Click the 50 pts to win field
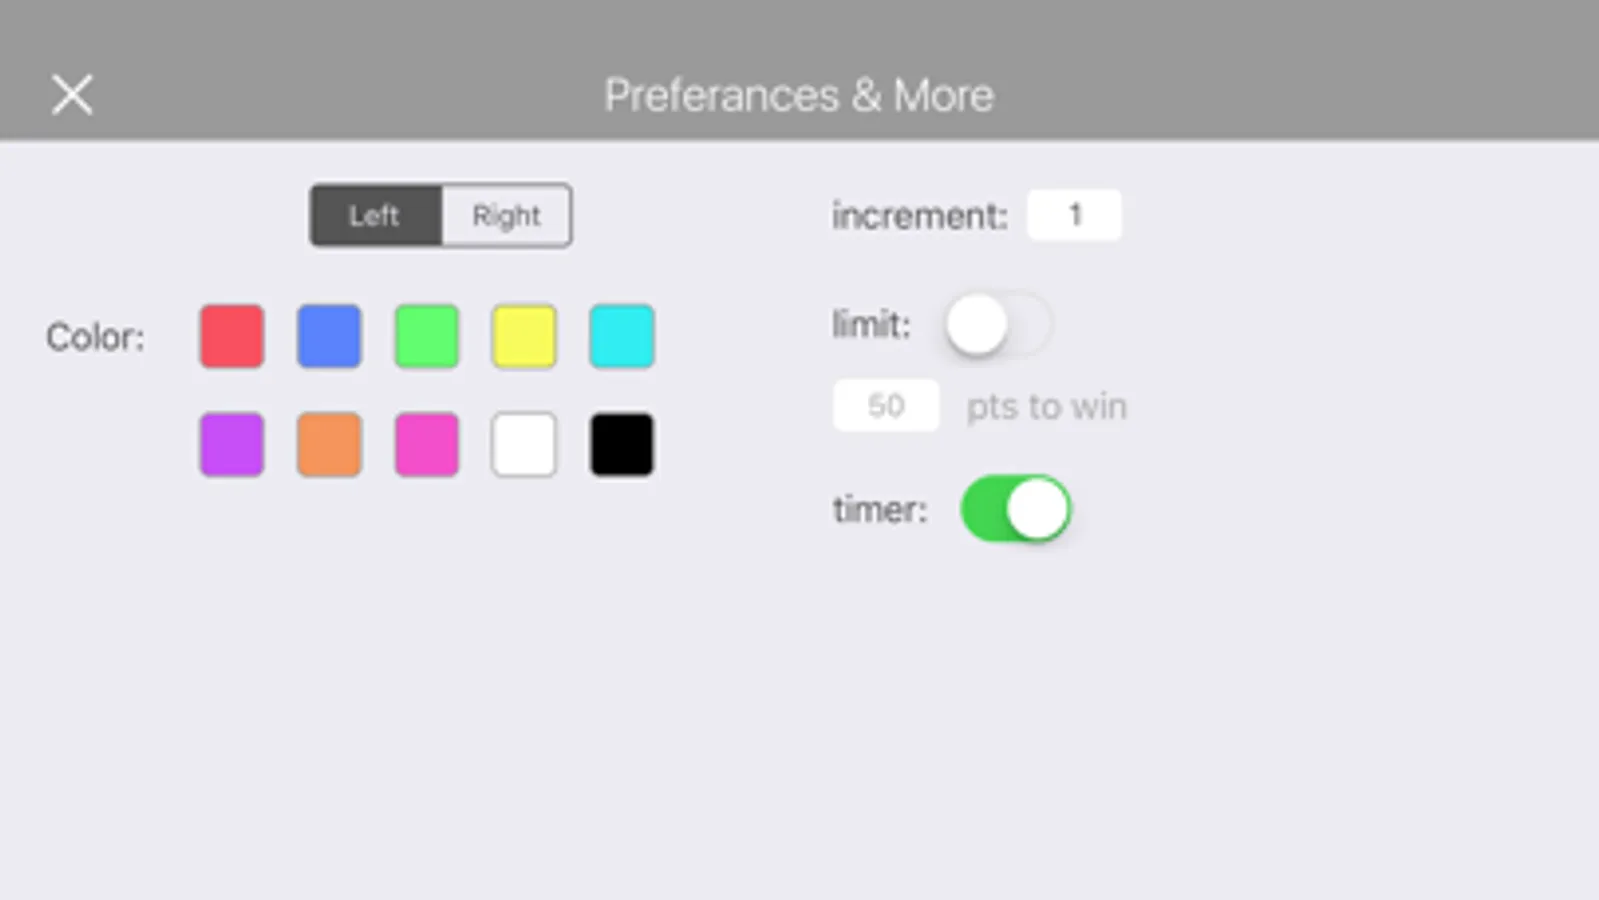The width and height of the screenshot is (1599, 900). coord(886,406)
